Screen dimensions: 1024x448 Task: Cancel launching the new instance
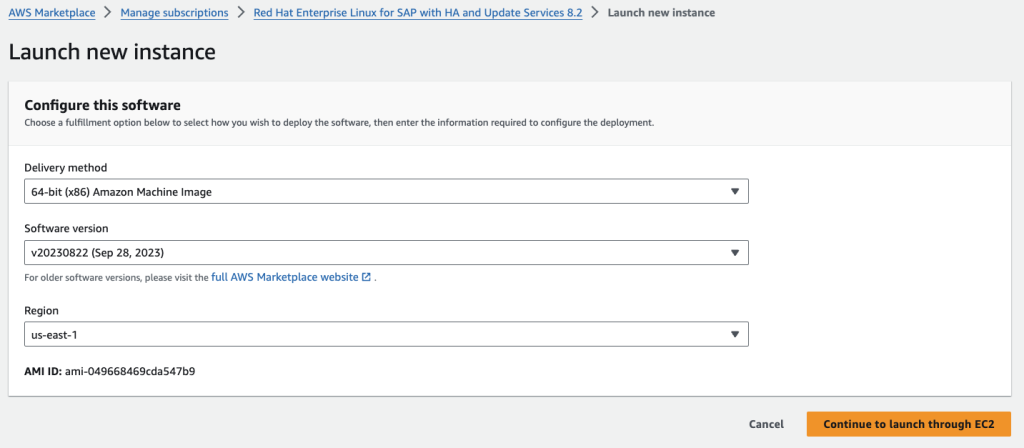pos(766,424)
